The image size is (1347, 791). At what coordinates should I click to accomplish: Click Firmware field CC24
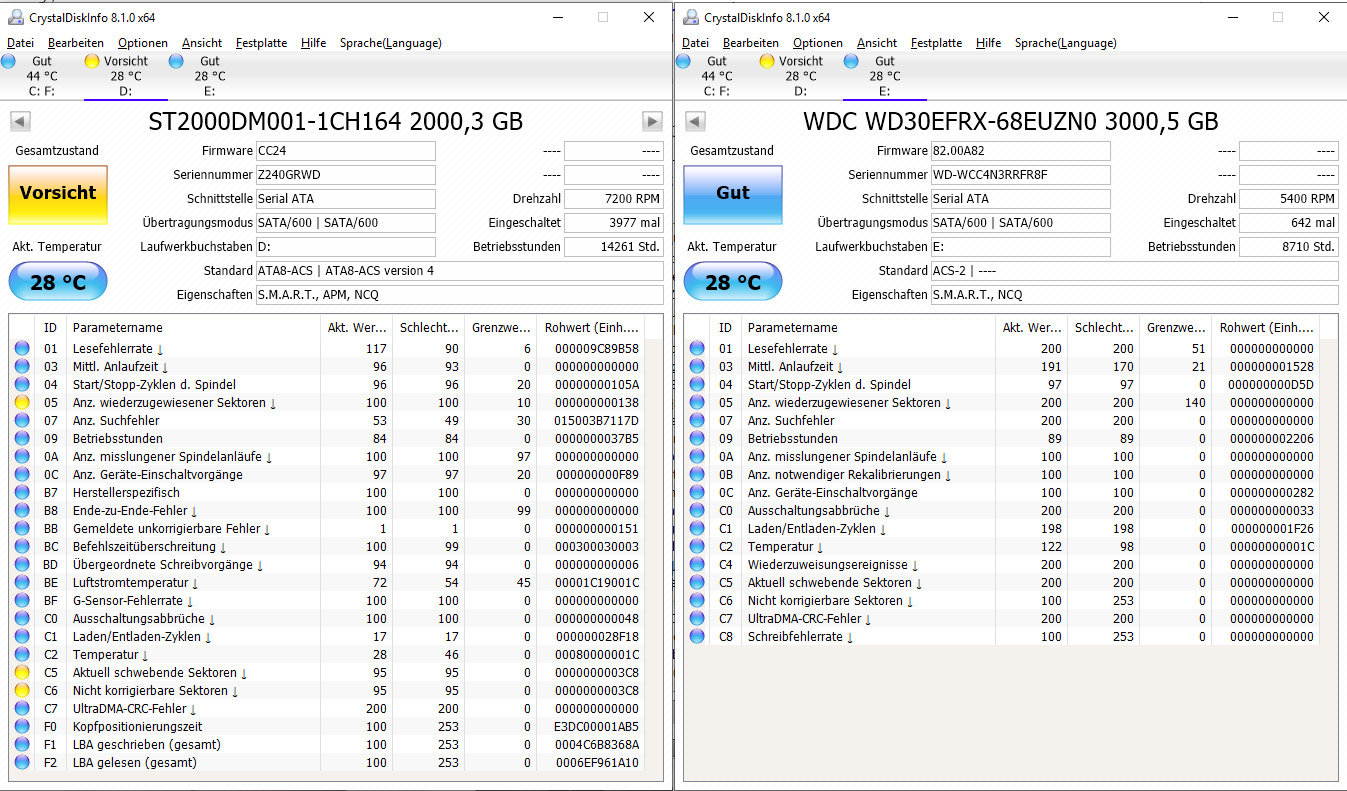click(346, 151)
